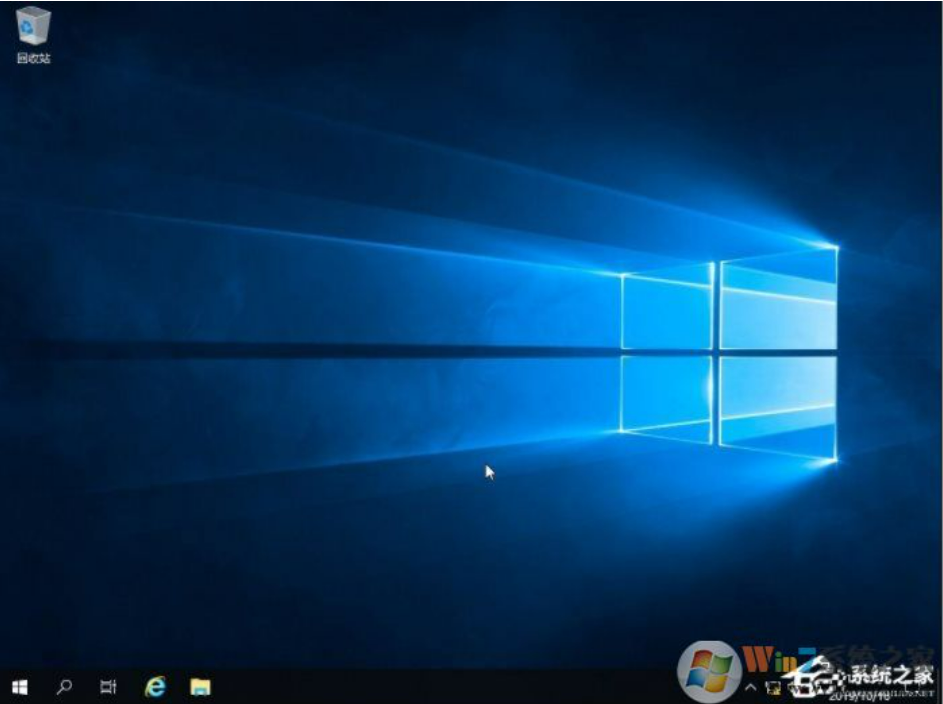Open taskbar search magnifier
This screenshot has width=943, height=704.
coord(65,687)
